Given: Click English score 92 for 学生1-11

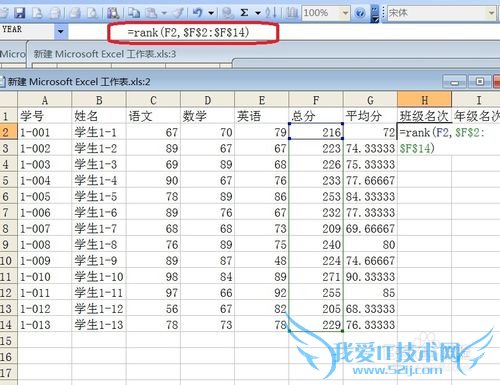Looking at the screenshot, I should pyautogui.click(x=262, y=293).
